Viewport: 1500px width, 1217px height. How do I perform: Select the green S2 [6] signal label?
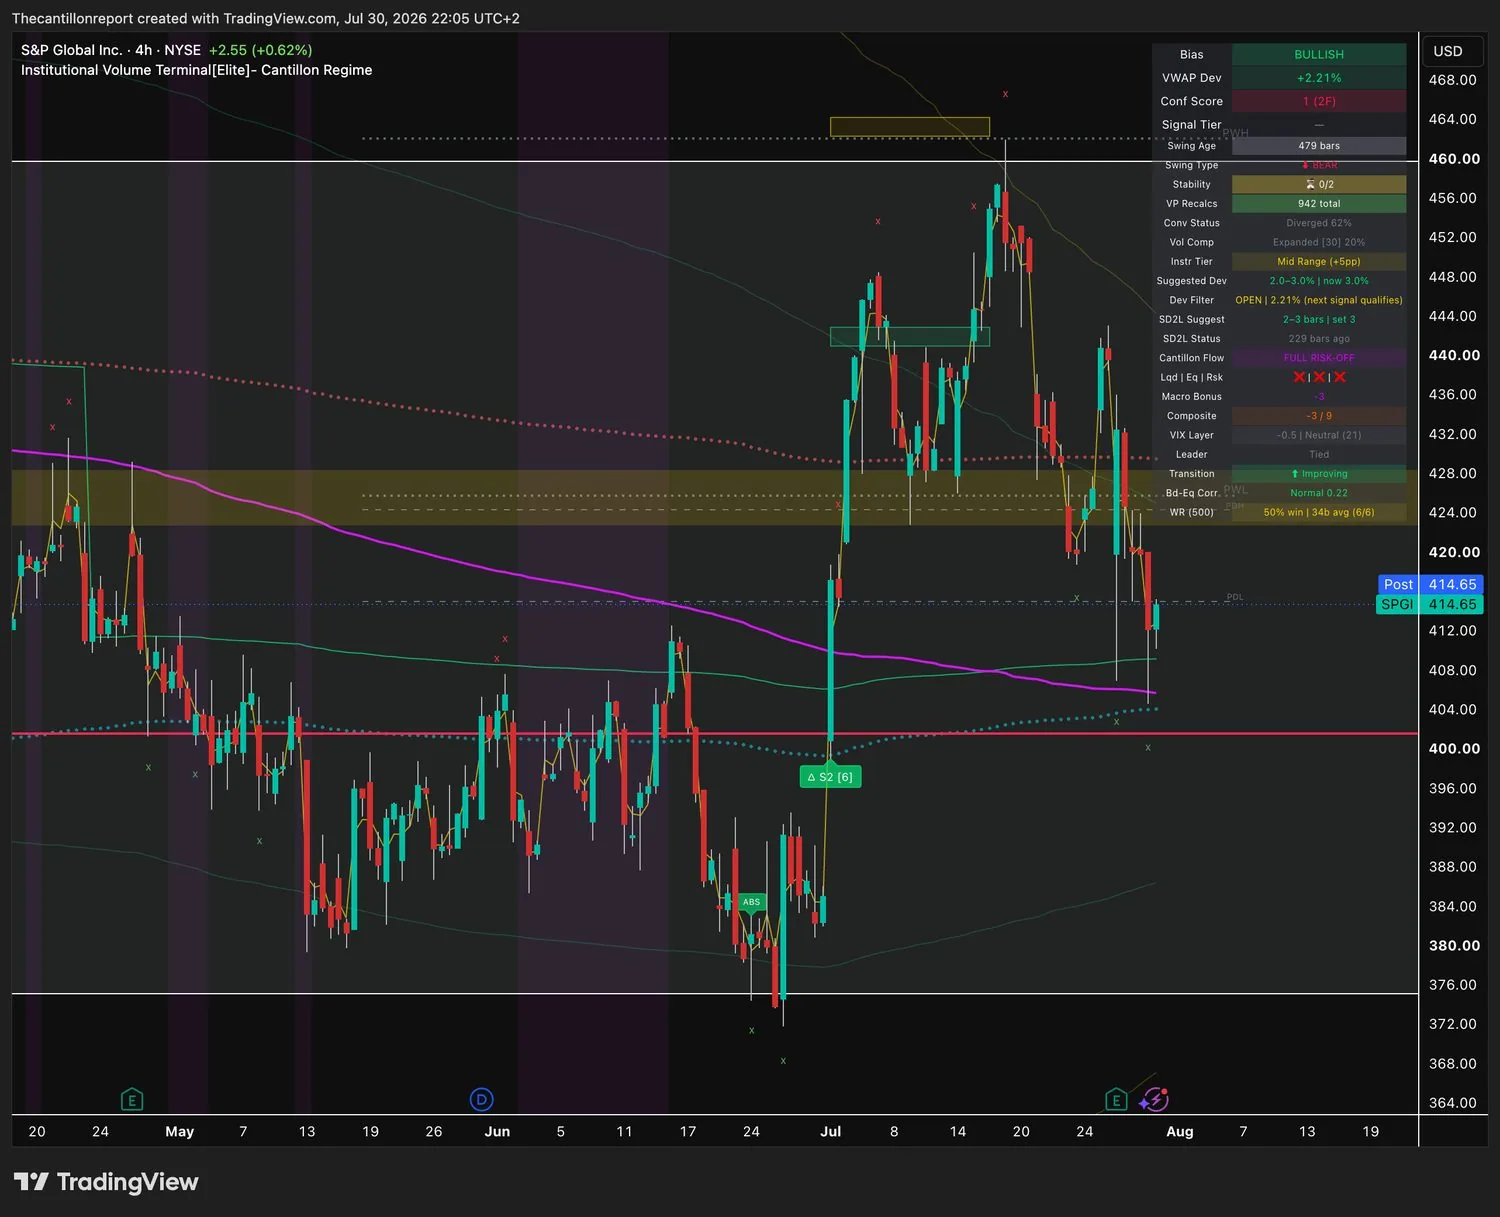click(830, 777)
